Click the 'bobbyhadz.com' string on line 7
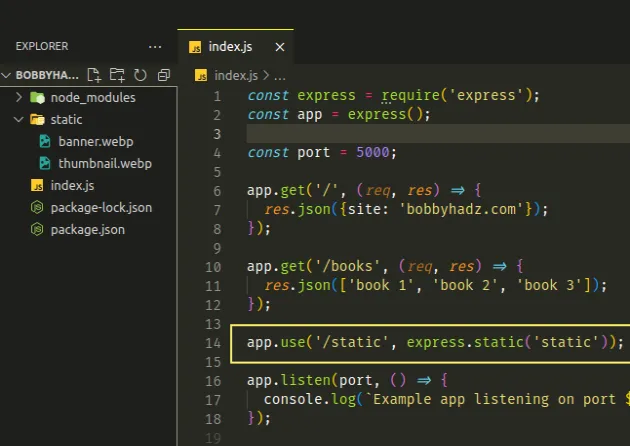 [x=462, y=209]
